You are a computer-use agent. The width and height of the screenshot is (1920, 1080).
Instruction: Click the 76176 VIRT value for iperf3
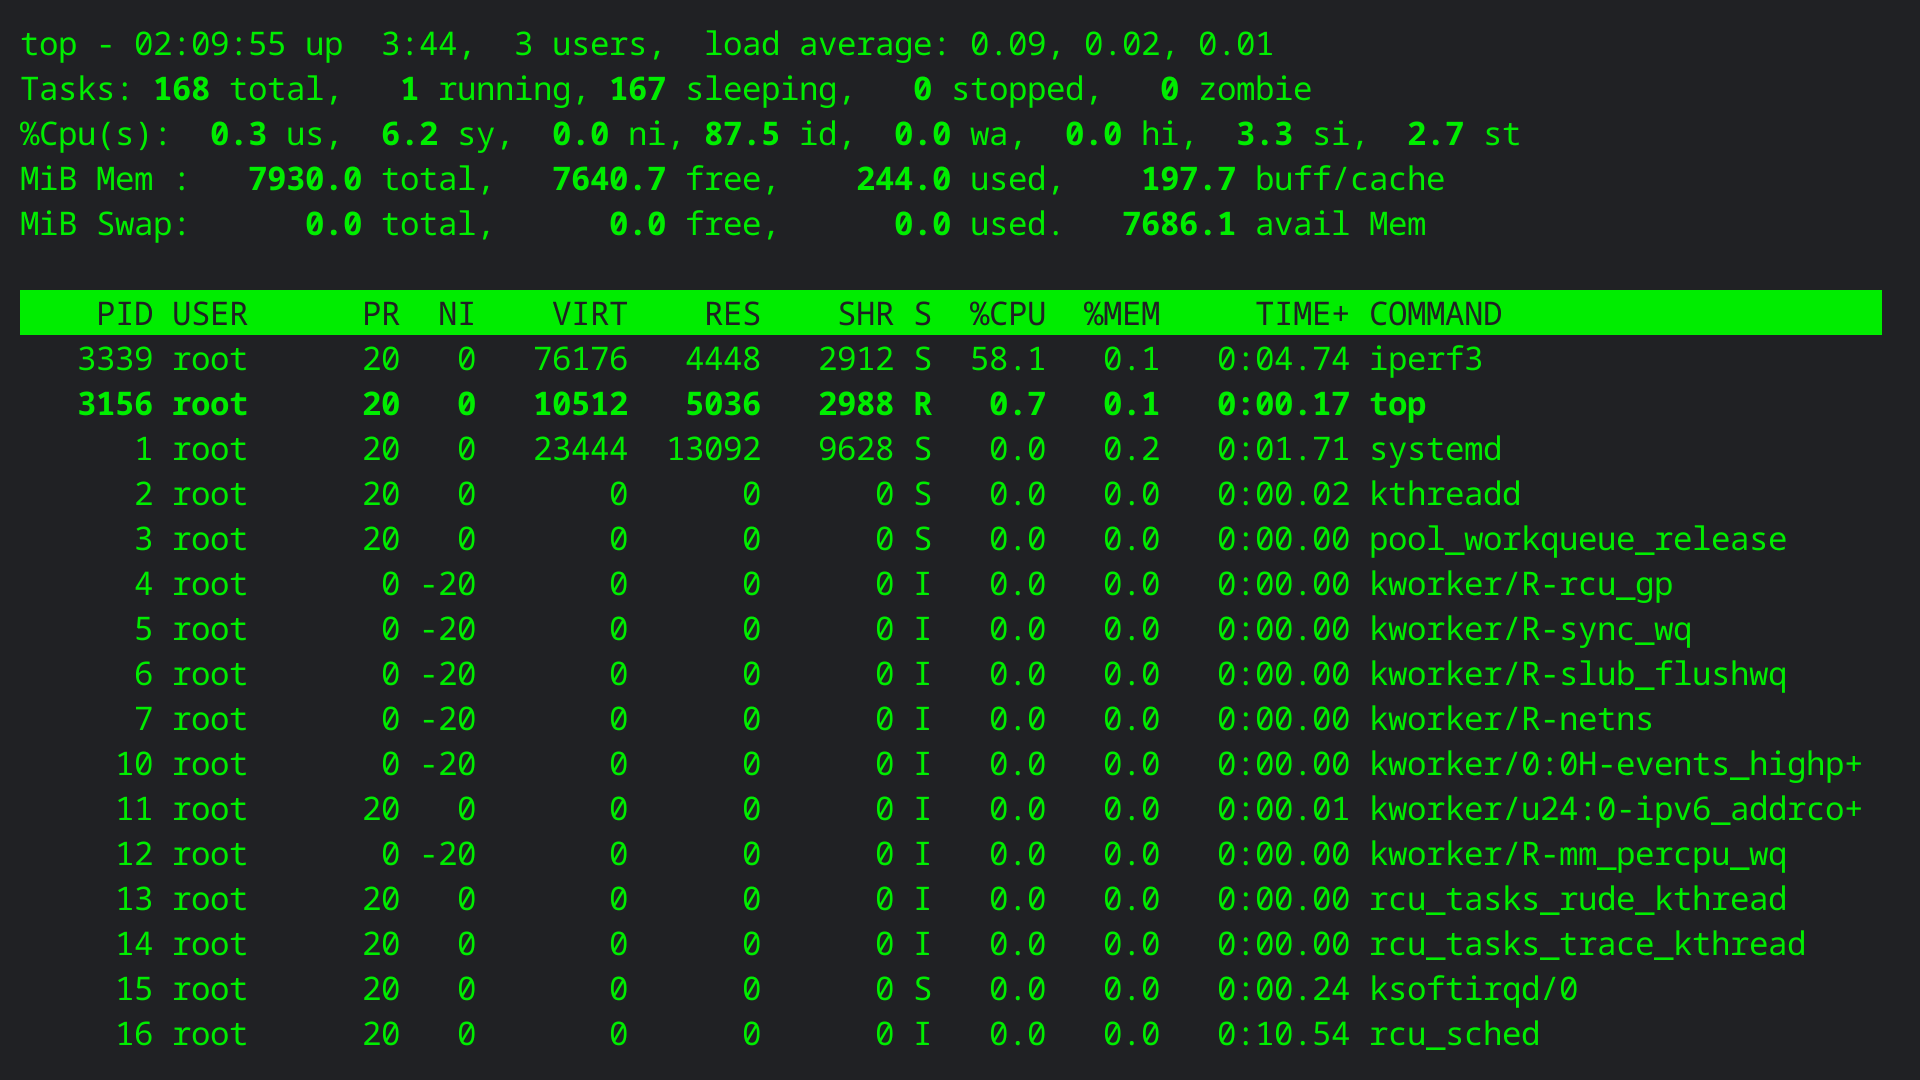tap(581, 359)
